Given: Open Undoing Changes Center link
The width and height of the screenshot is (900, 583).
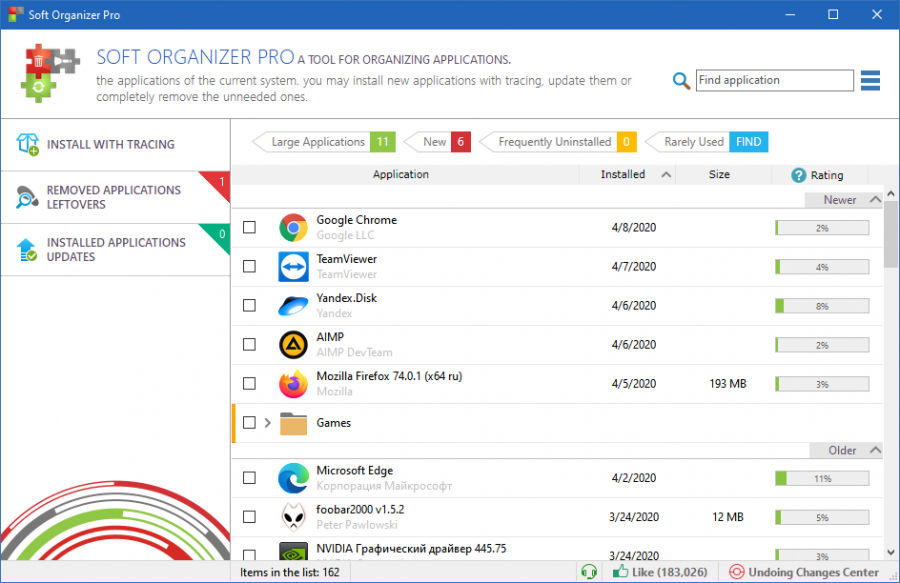Looking at the screenshot, I should 813,572.
